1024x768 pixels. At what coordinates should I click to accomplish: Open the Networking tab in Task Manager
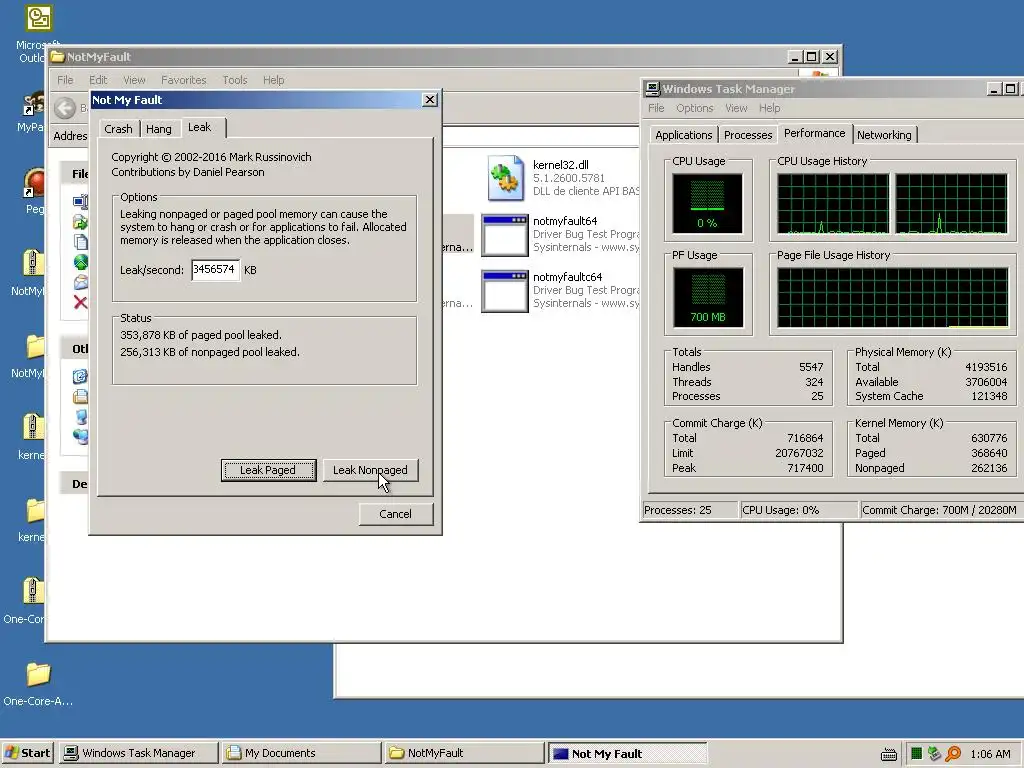(x=884, y=135)
